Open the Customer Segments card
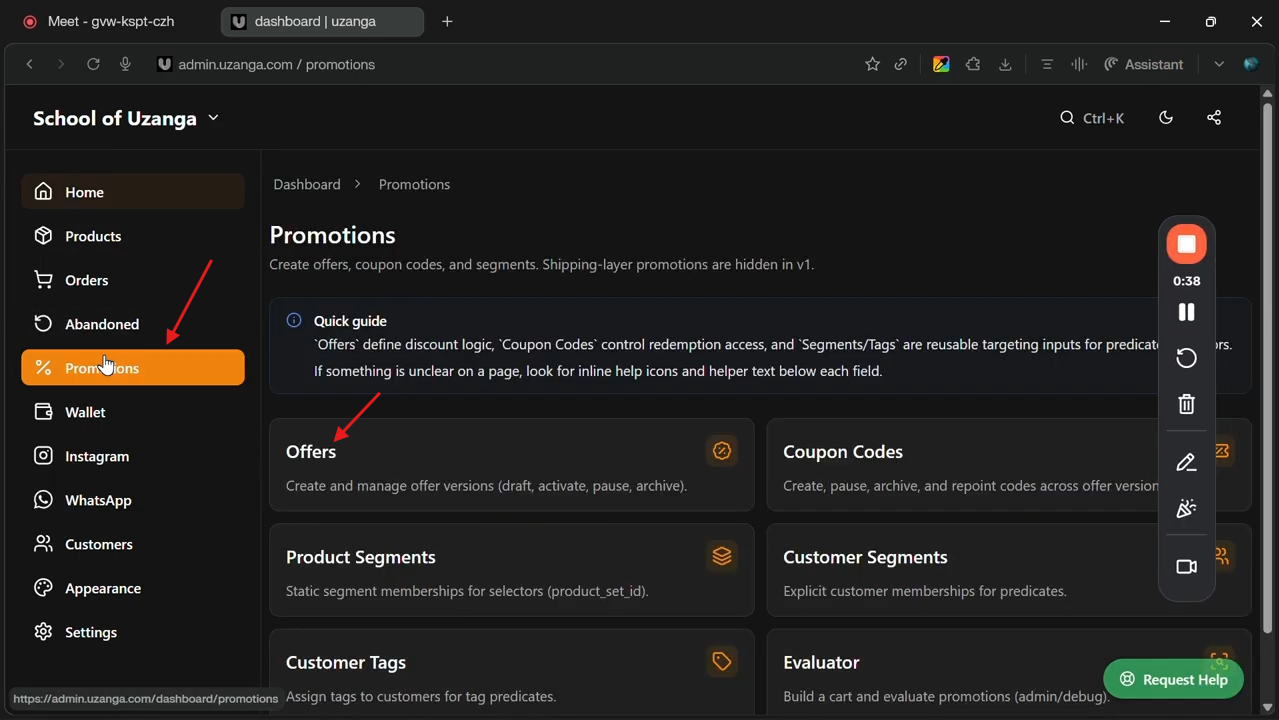Image resolution: width=1279 pixels, height=720 pixels. [x=1009, y=570]
